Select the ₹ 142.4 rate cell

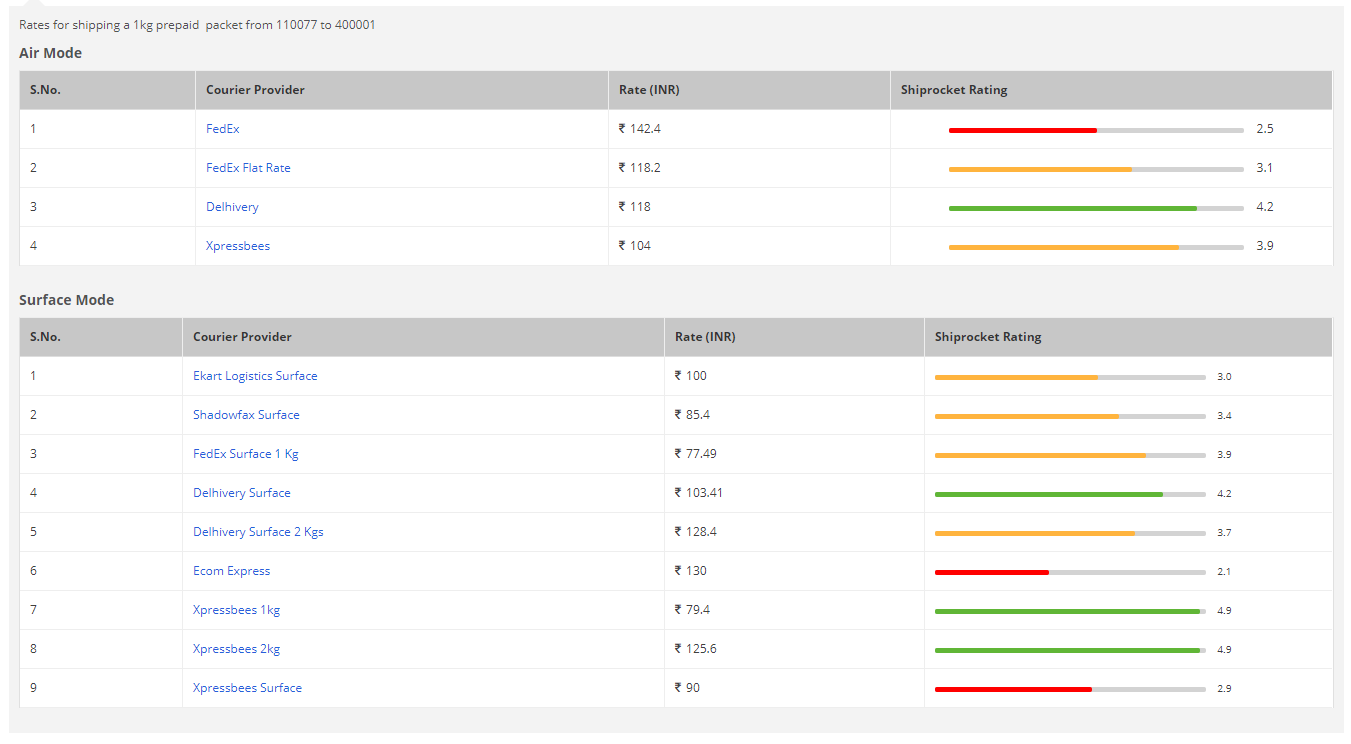click(749, 129)
